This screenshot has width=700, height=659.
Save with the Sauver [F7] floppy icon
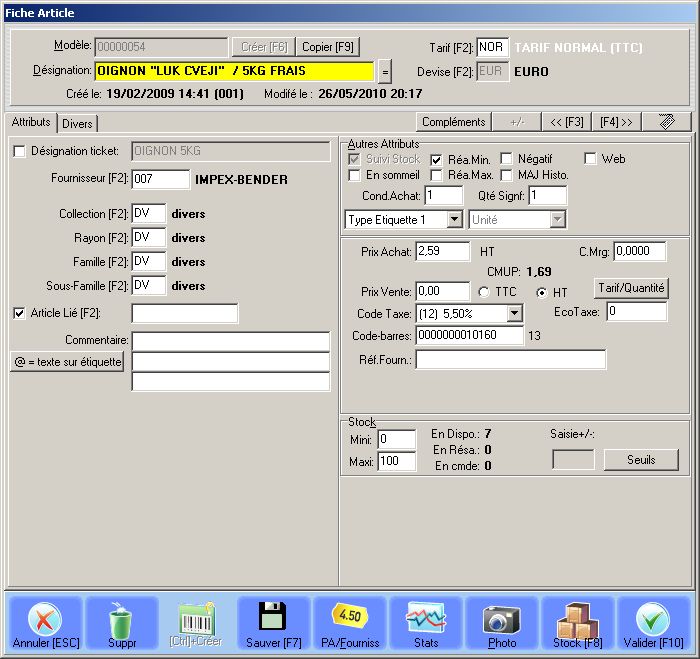click(x=272, y=616)
